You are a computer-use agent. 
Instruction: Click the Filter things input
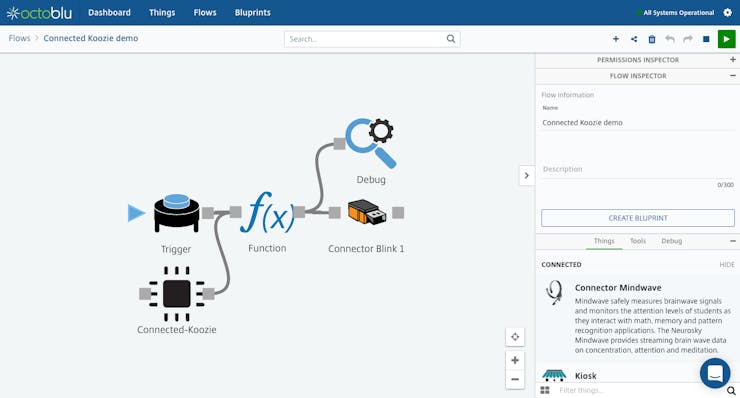(x=639, y=390)
